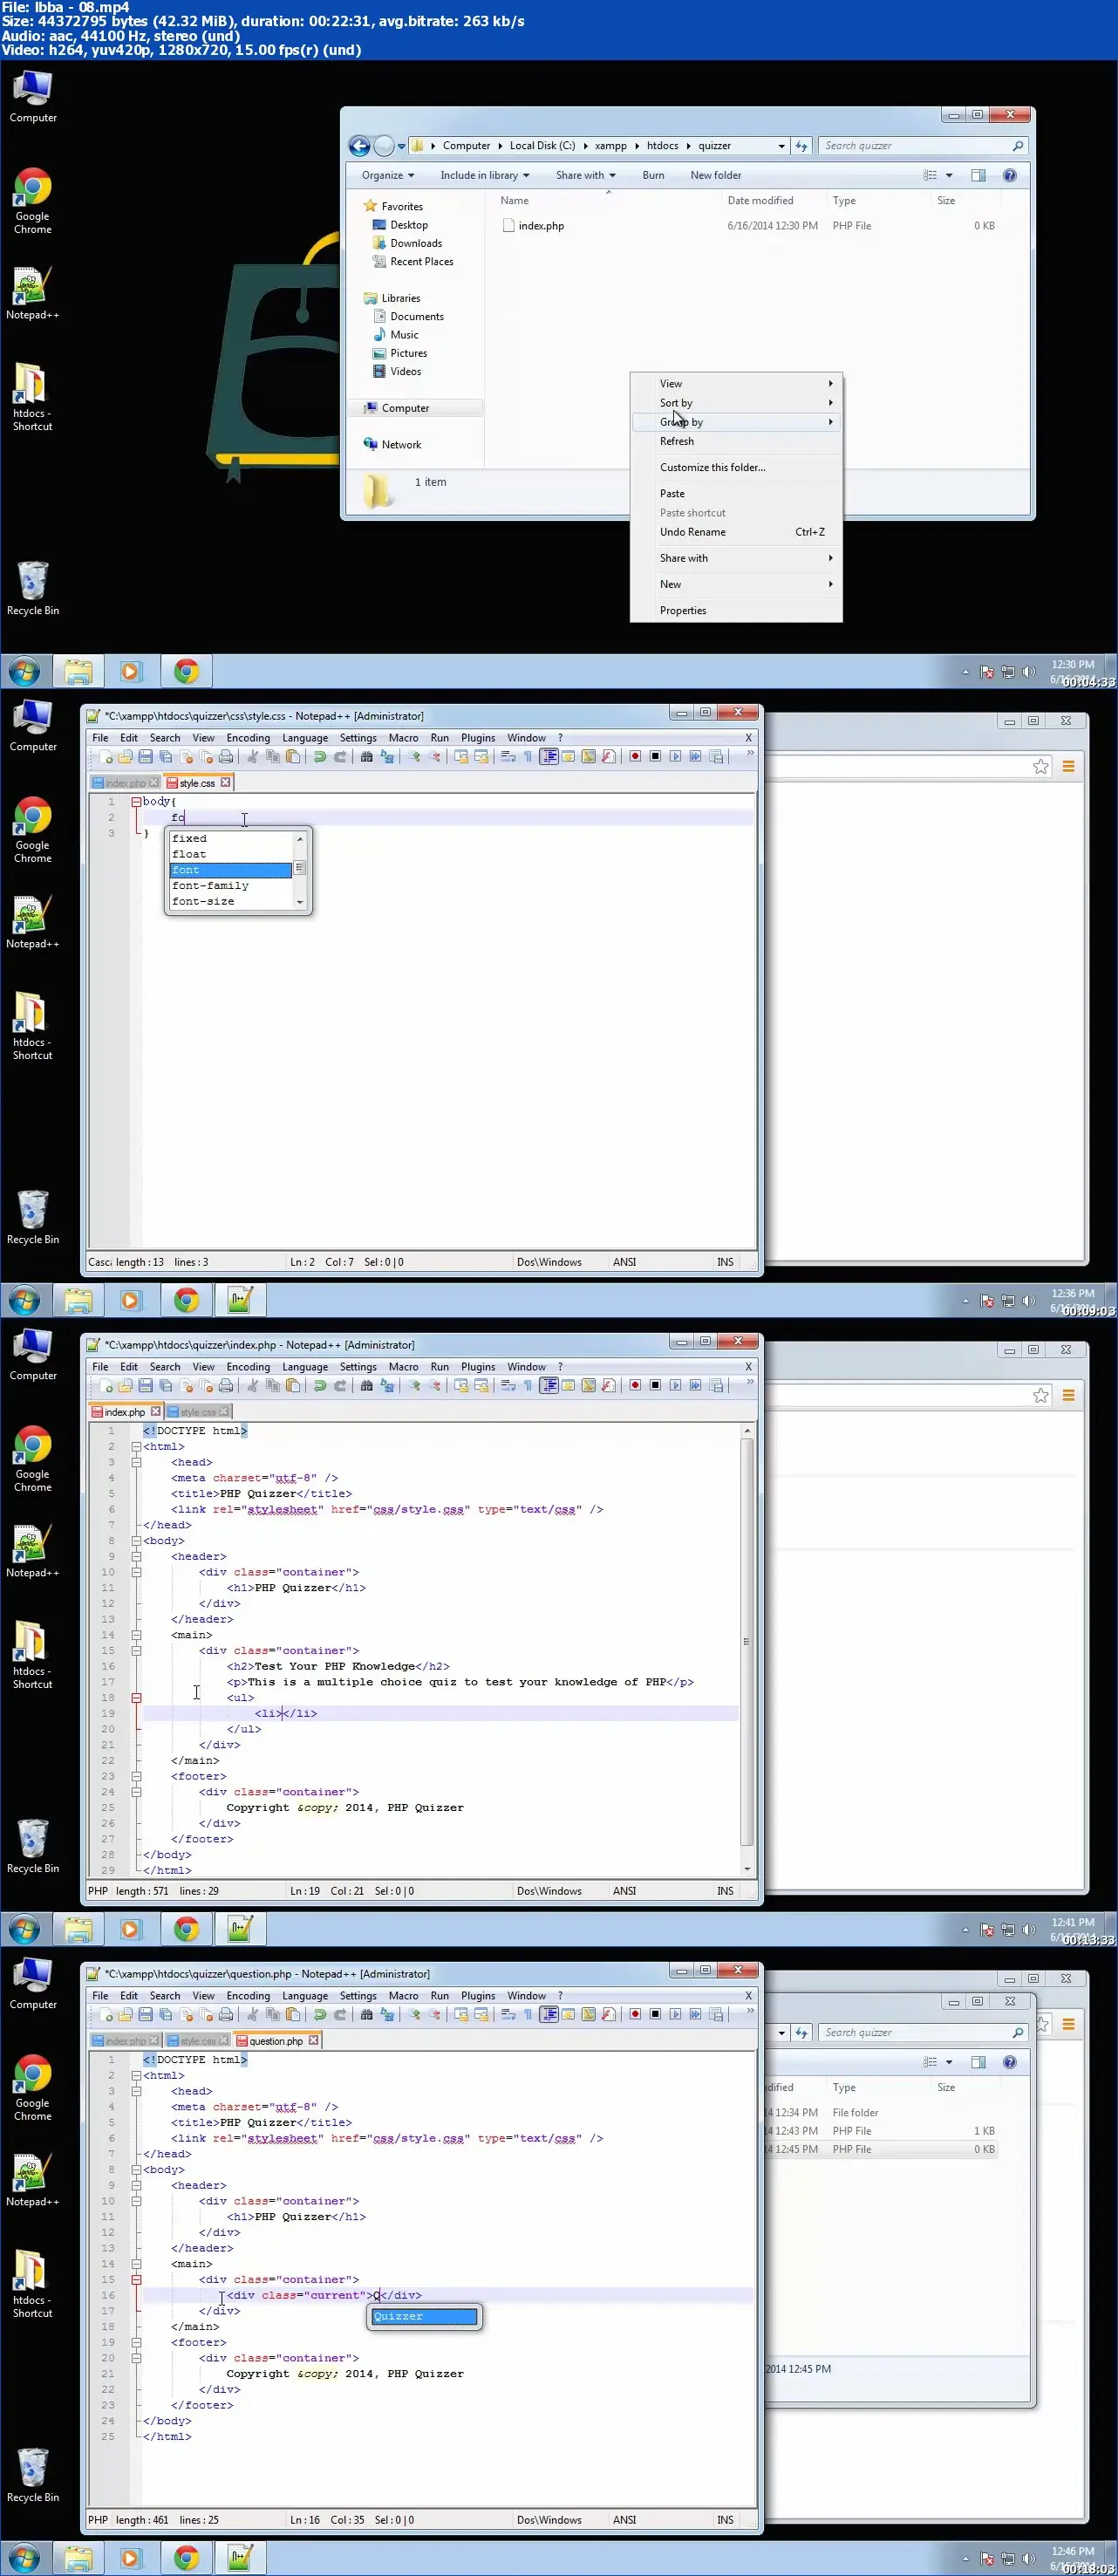Choose Properties from the context menu
1118x2576 pixels.
[x=737, y=610]
